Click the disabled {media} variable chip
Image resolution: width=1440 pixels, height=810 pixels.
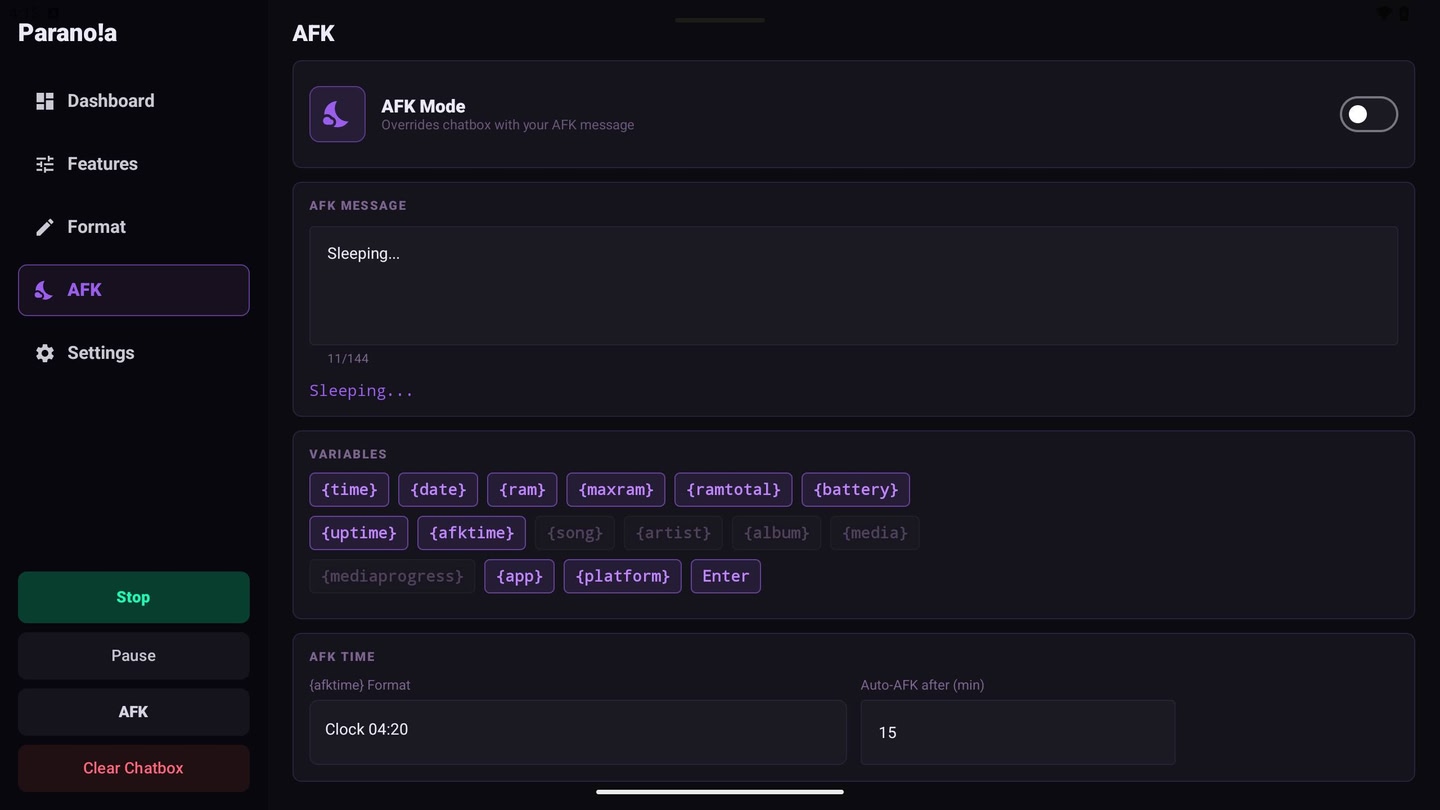(875, 533)
